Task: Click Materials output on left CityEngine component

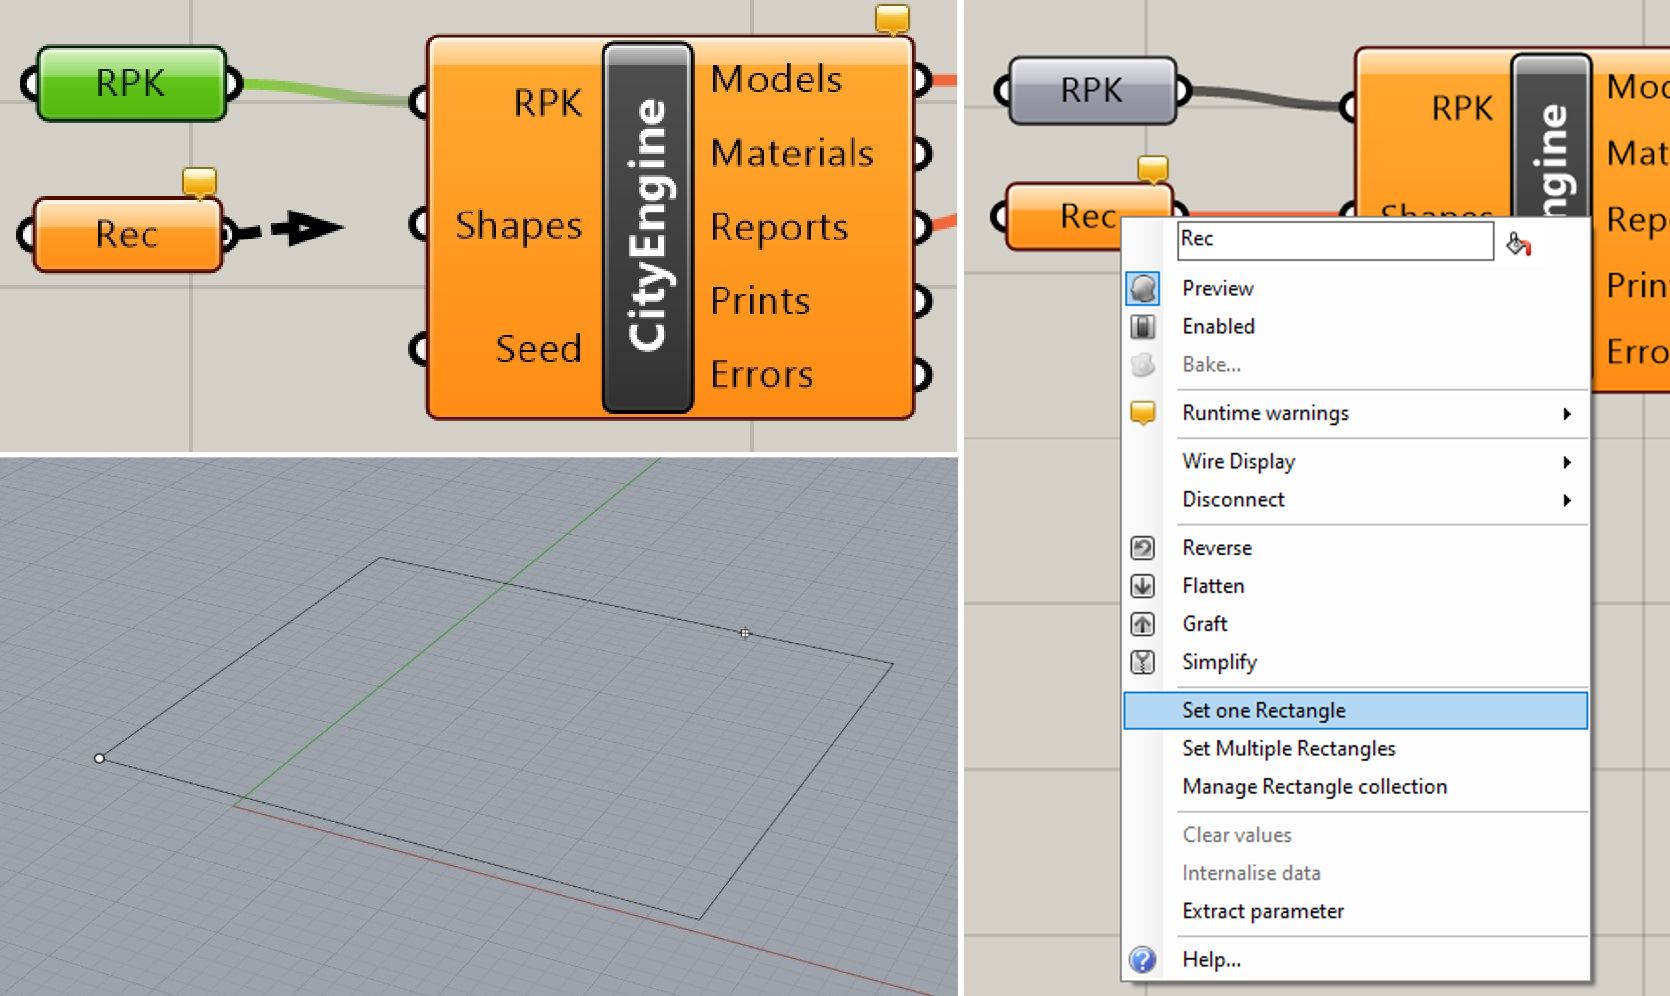Action: click(792, 153)
